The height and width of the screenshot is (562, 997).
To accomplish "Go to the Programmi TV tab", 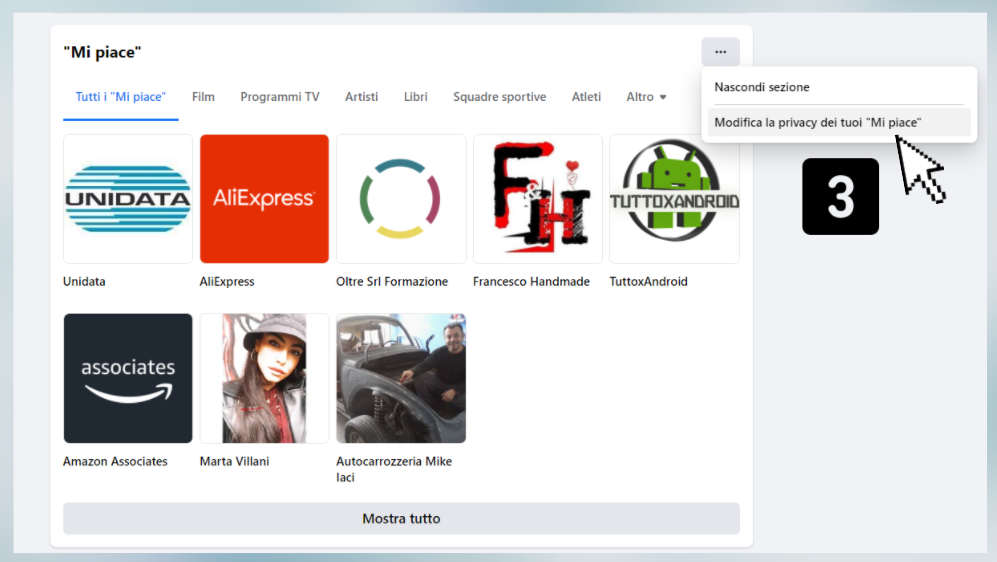I will (280, 97).
